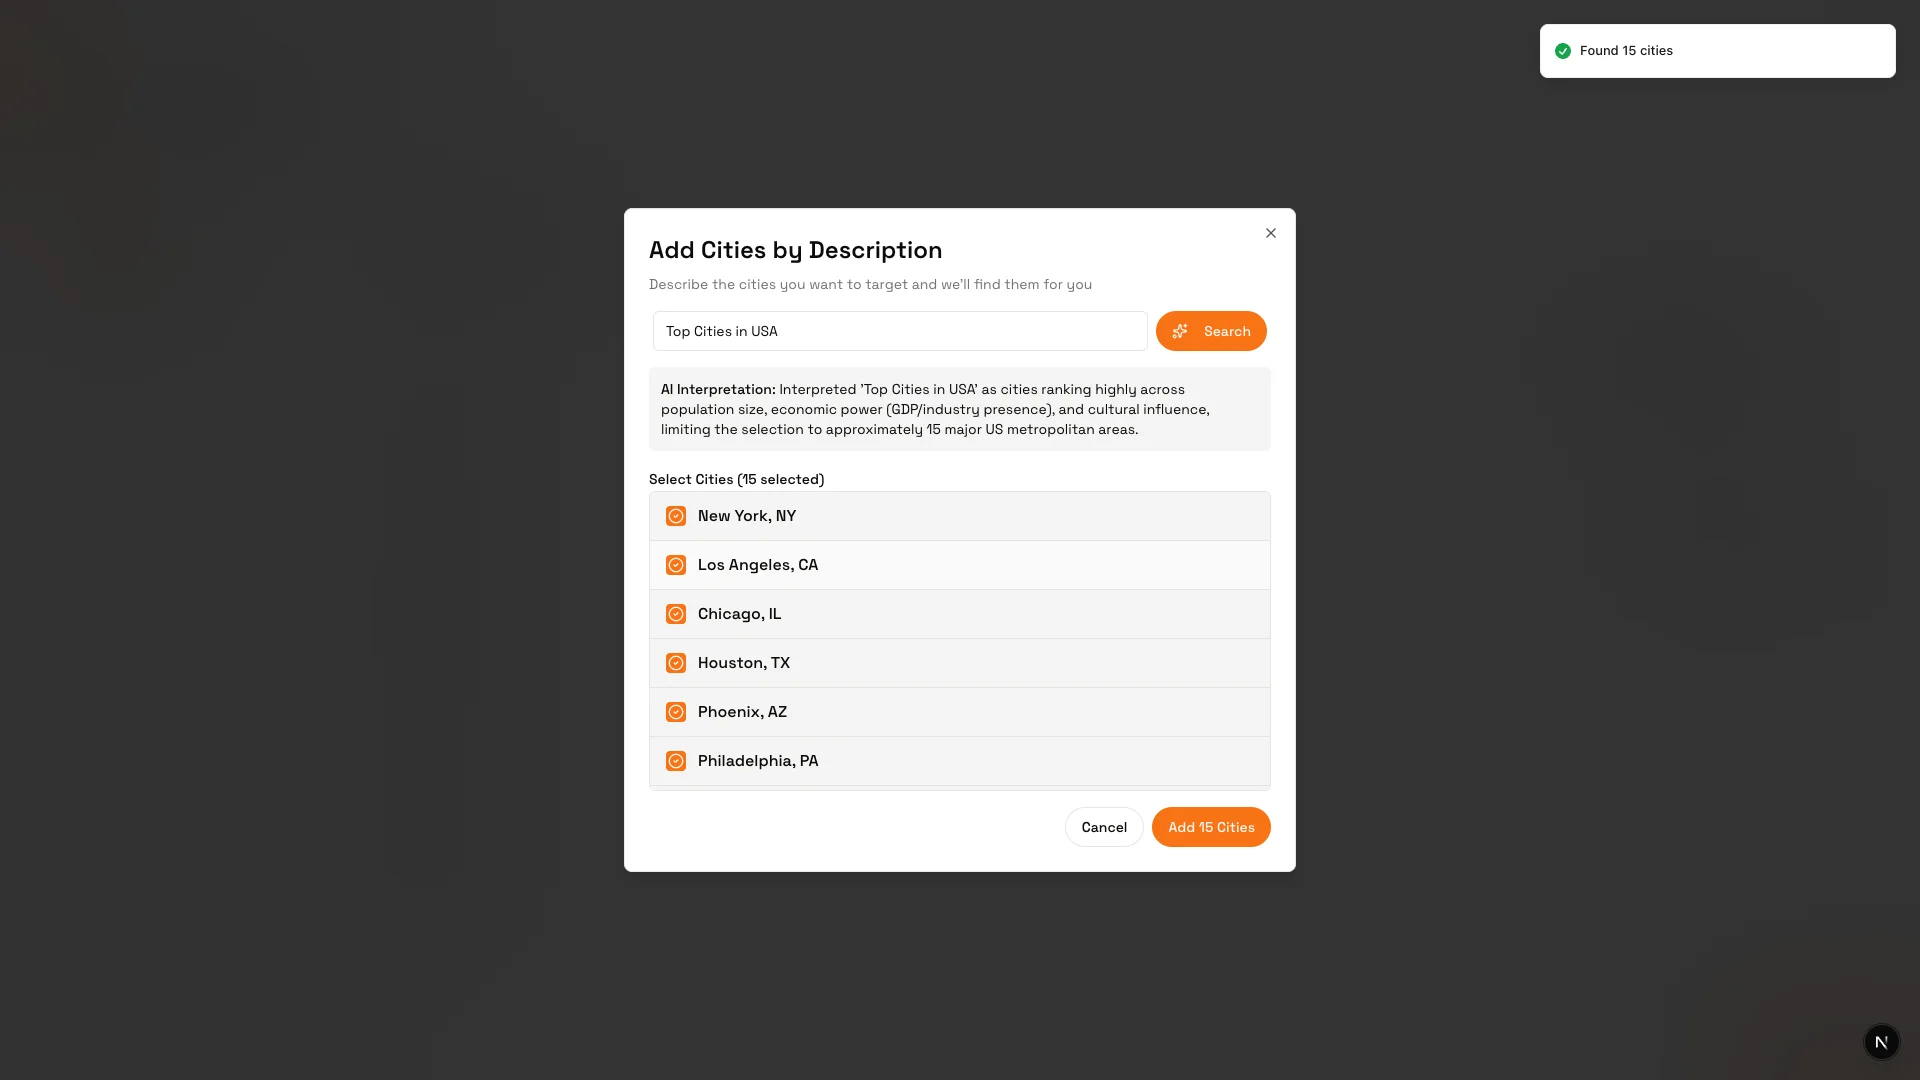Uncheck the Philadelphia, PA checkbox

(x=676, y=761)
